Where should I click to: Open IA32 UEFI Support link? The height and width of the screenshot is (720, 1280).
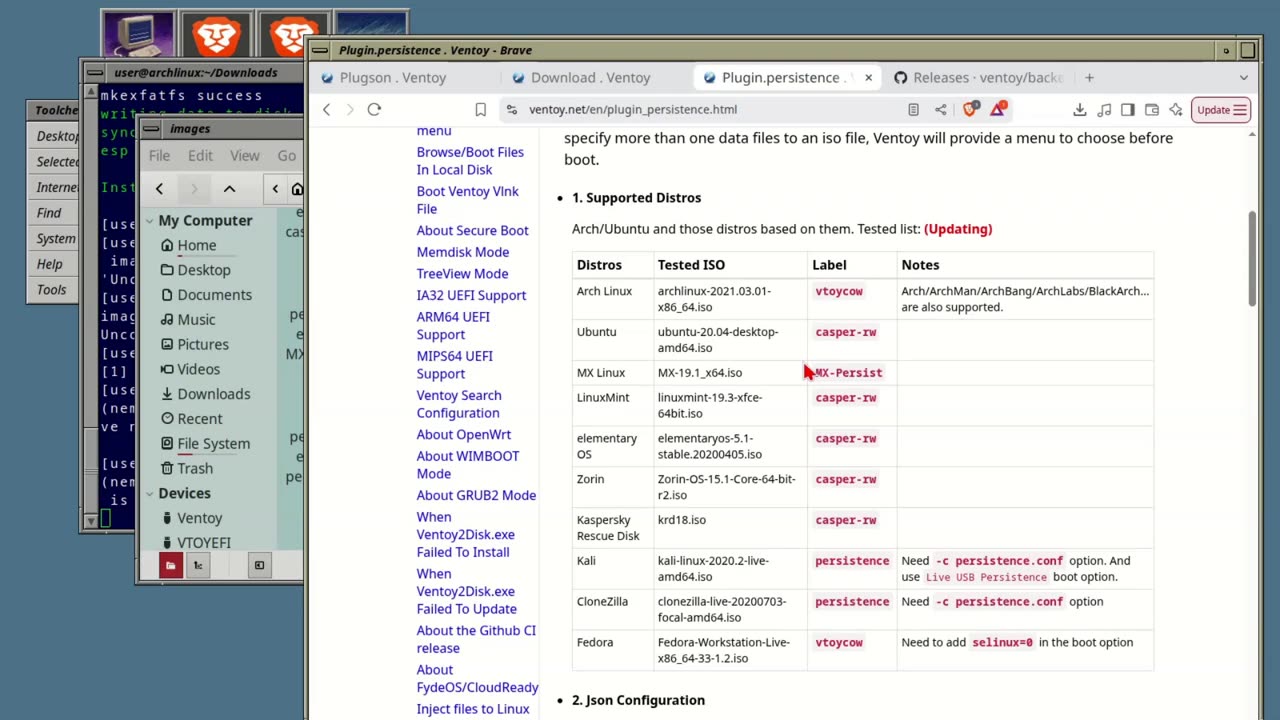click(x=471, y=295)
